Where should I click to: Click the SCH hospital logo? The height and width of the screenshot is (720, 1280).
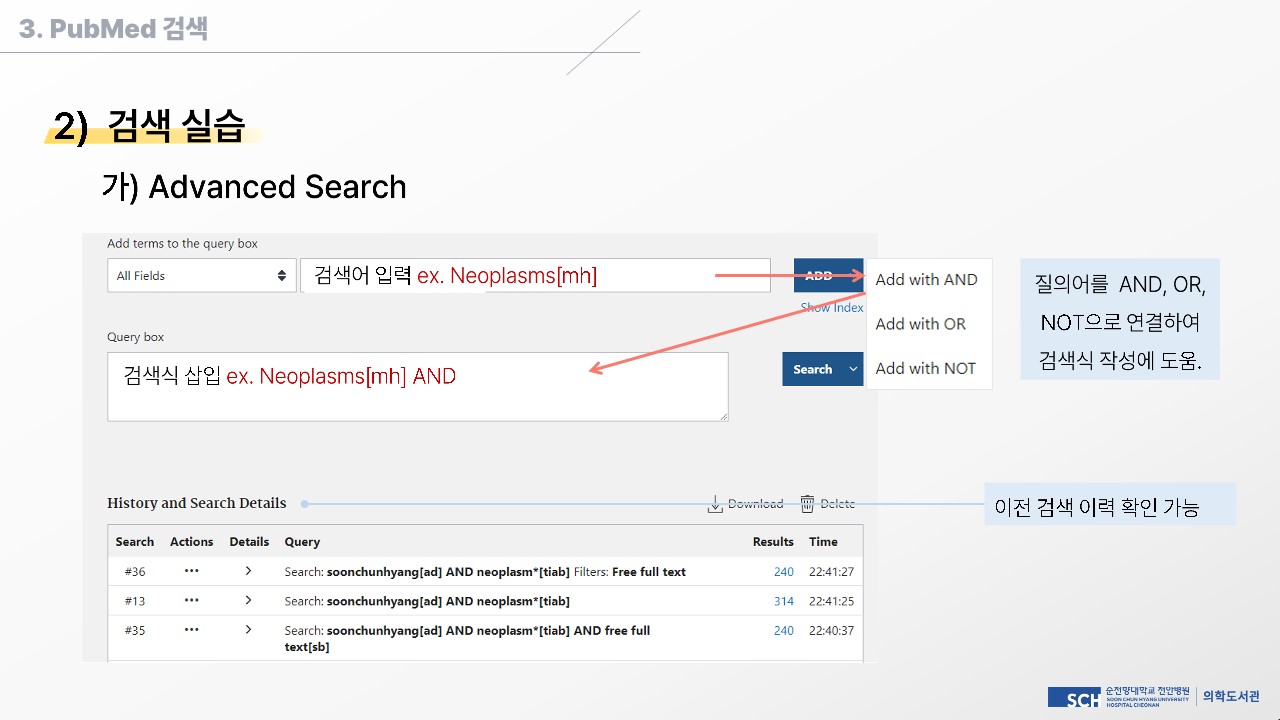click(1120, 697)
